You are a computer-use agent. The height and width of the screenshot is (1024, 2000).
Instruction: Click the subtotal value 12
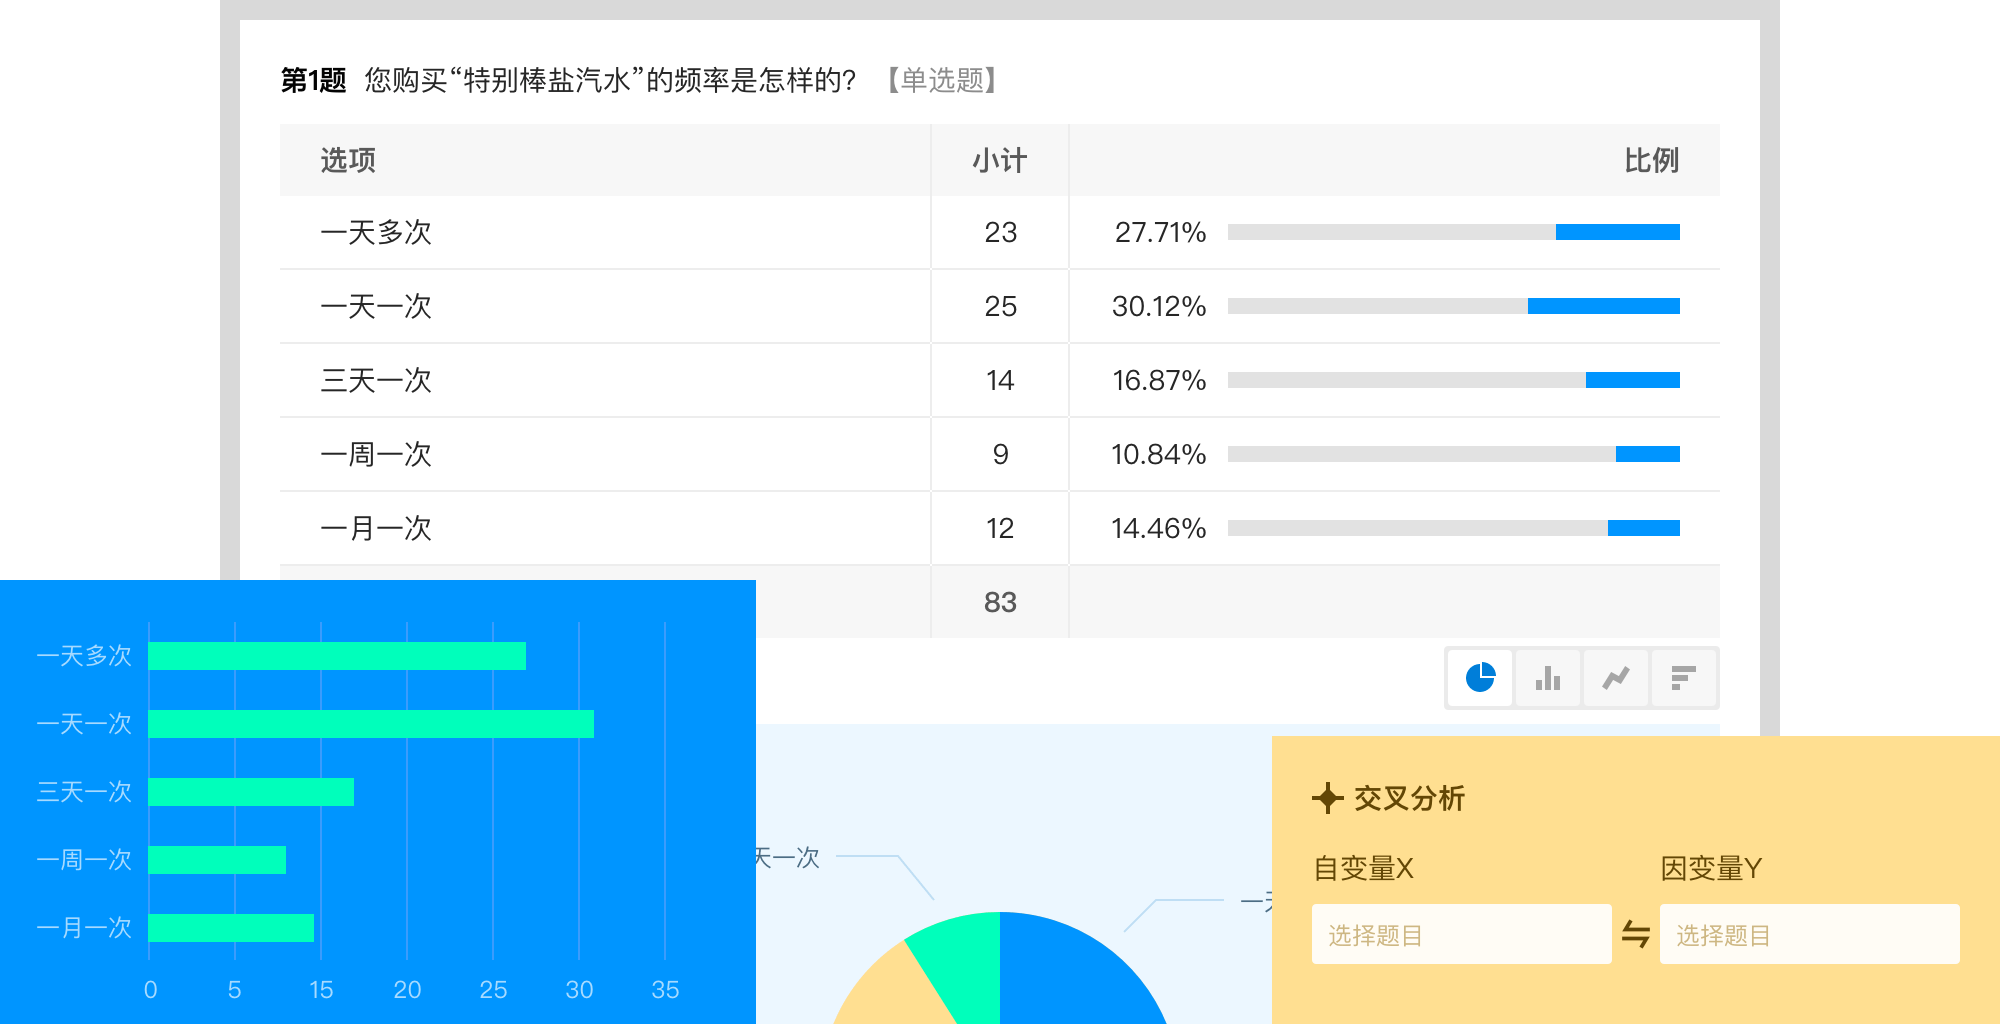[1000, 528]
